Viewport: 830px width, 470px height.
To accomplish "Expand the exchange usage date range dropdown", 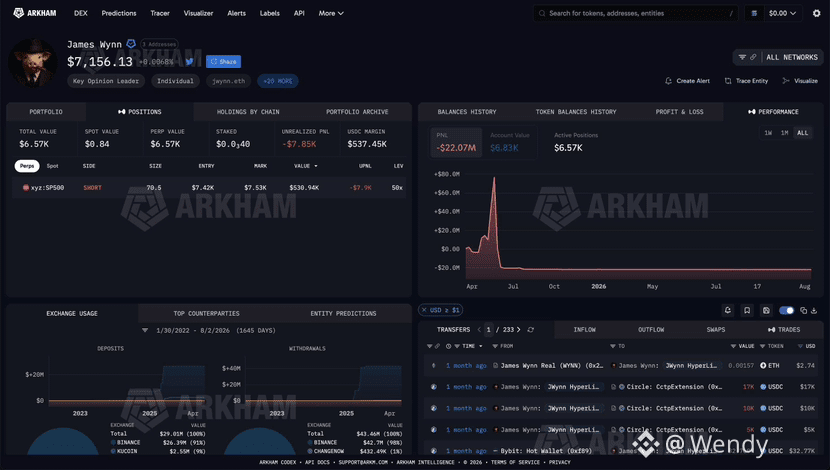I will click(x=145, y=330).
